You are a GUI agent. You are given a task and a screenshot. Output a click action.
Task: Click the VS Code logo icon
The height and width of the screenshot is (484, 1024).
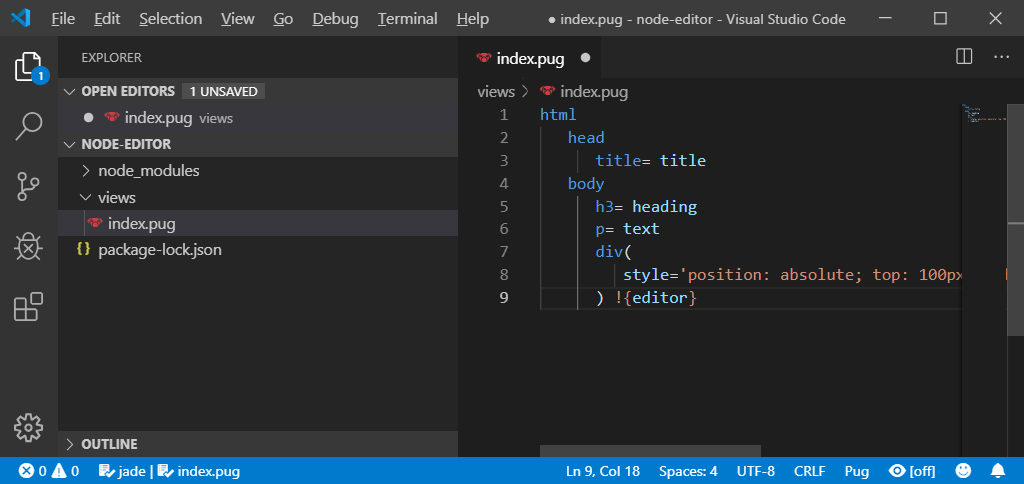coord(20,19)
